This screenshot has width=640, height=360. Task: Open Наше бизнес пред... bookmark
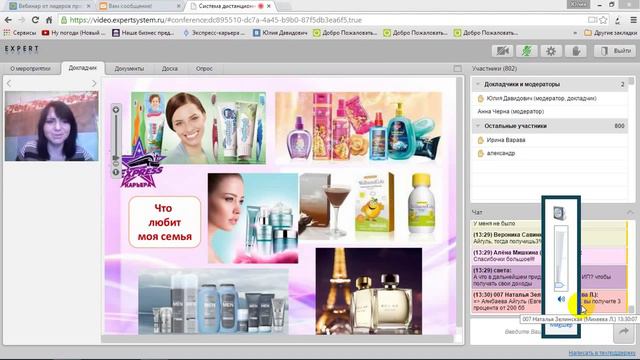point(143,33)
